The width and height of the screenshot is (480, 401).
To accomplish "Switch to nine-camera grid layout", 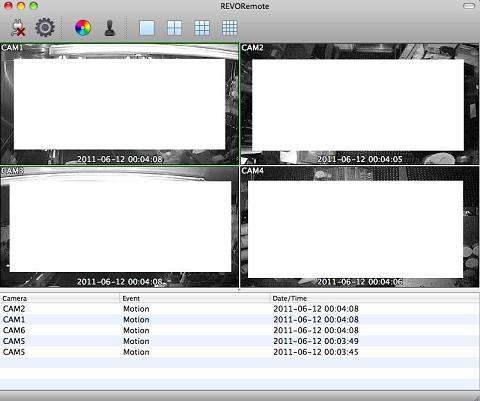I will 202,28.
